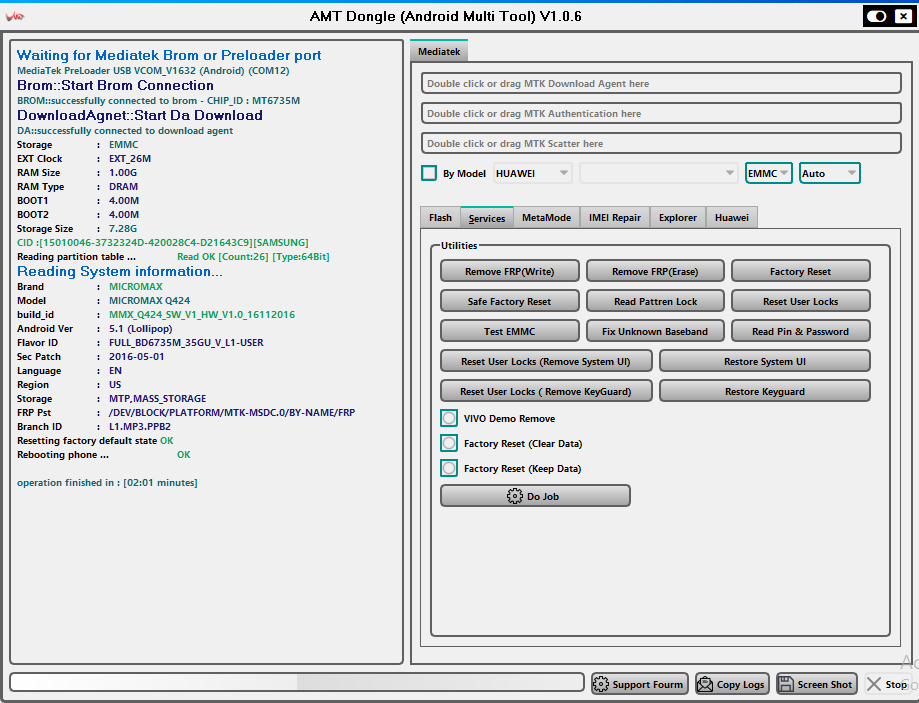
Task: Click the operation finished time line
Action: pos(107,483)
